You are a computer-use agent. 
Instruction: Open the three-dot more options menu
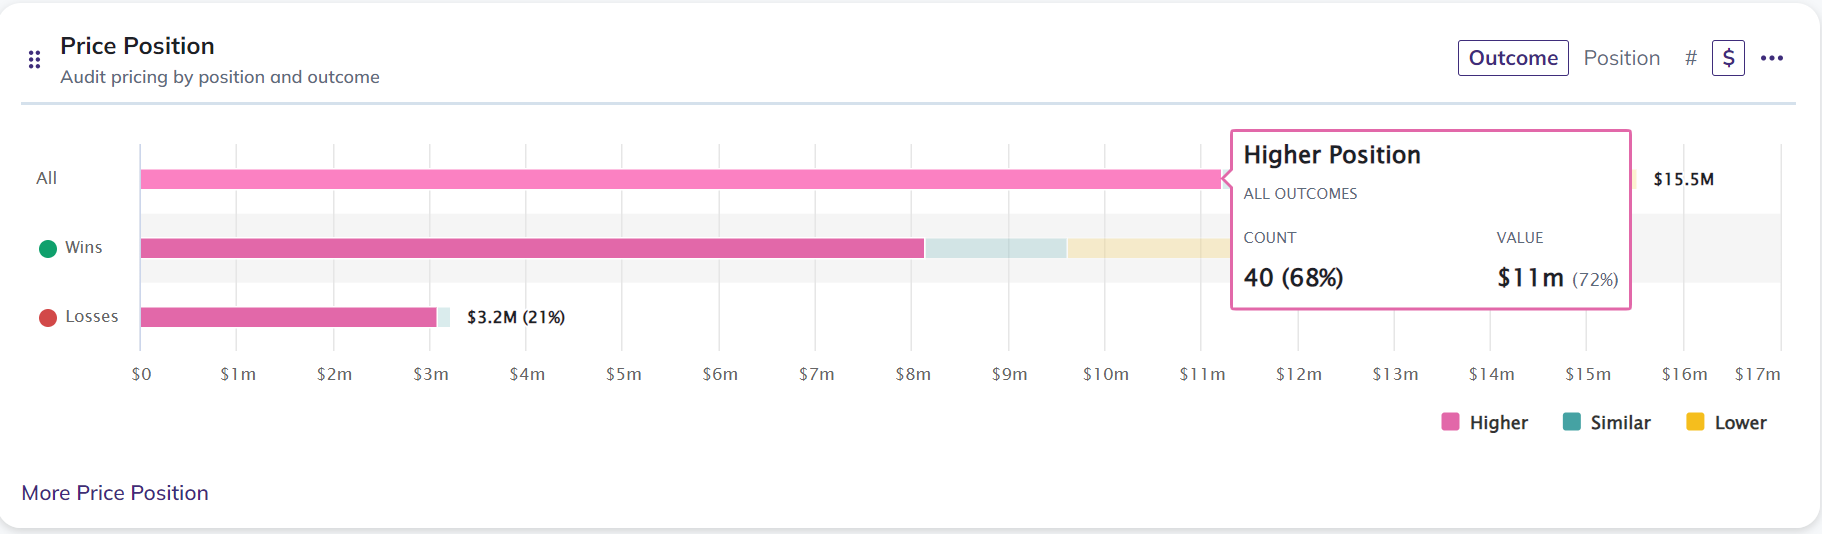[x=1772, y=58]
